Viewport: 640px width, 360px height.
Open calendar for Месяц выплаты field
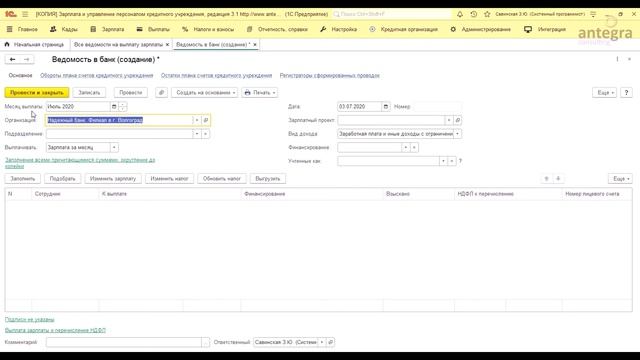click(114, 107)
